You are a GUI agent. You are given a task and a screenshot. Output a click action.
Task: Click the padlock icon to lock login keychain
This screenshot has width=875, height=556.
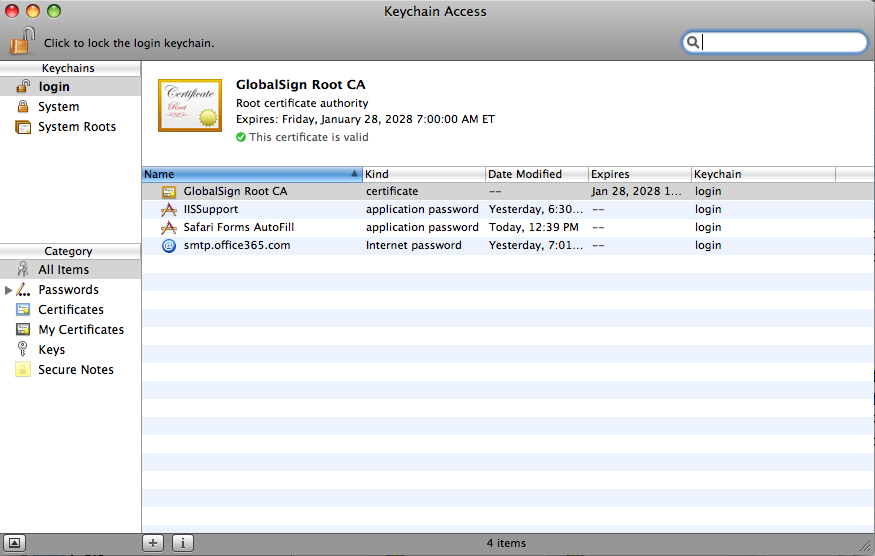point(22,41)
